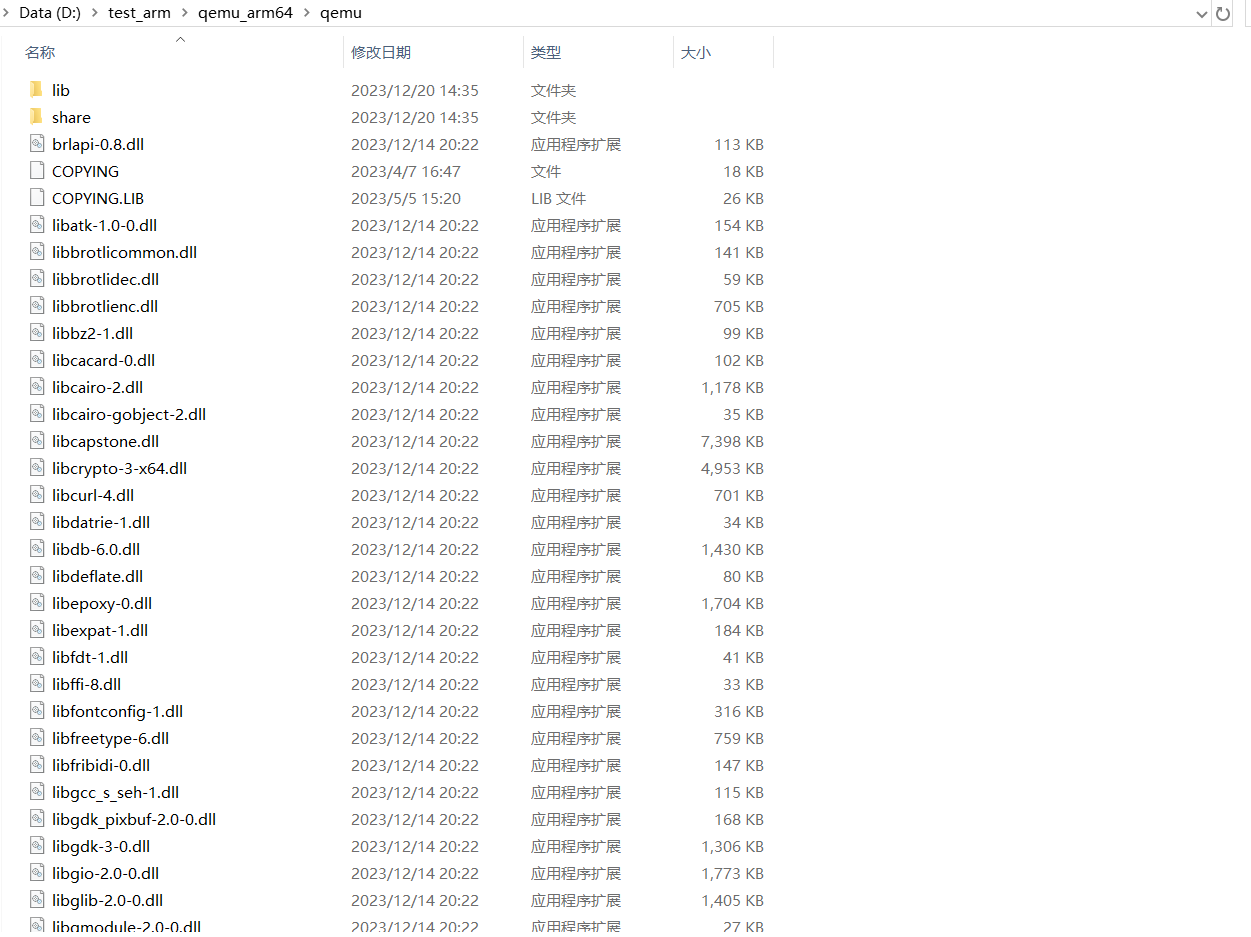This screenshot has height=937, width=1251.
Task: Select the libbrotlidec.dll file icon
Action: coord(37,279)
